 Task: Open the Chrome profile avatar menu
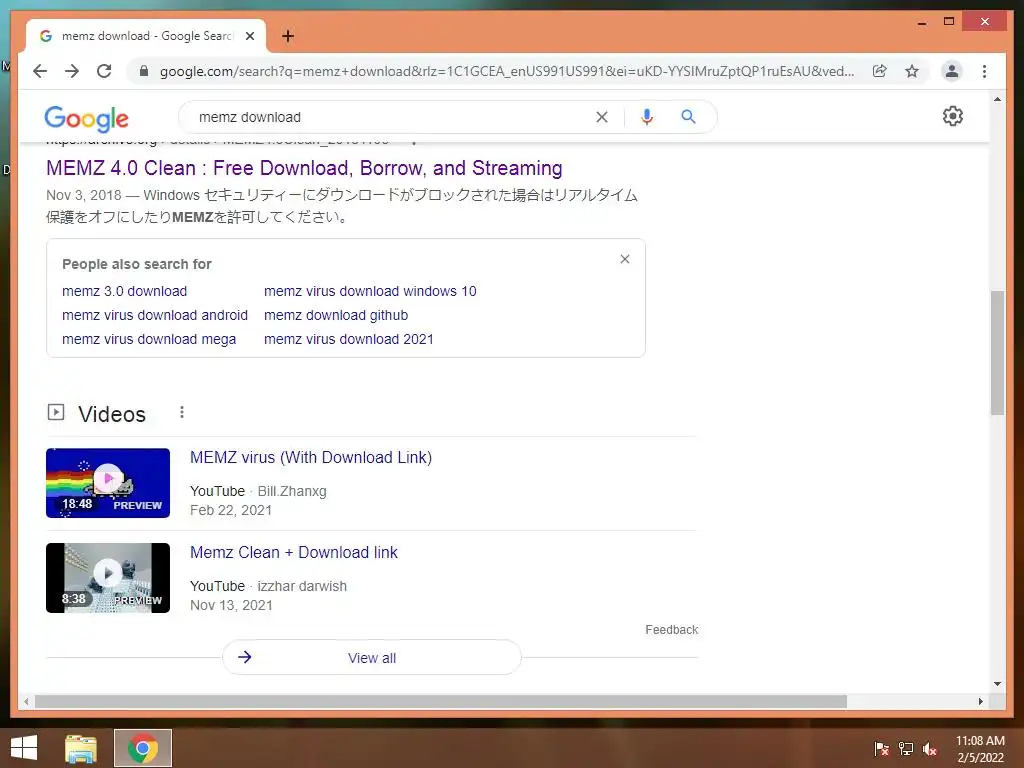click(952, 71)
